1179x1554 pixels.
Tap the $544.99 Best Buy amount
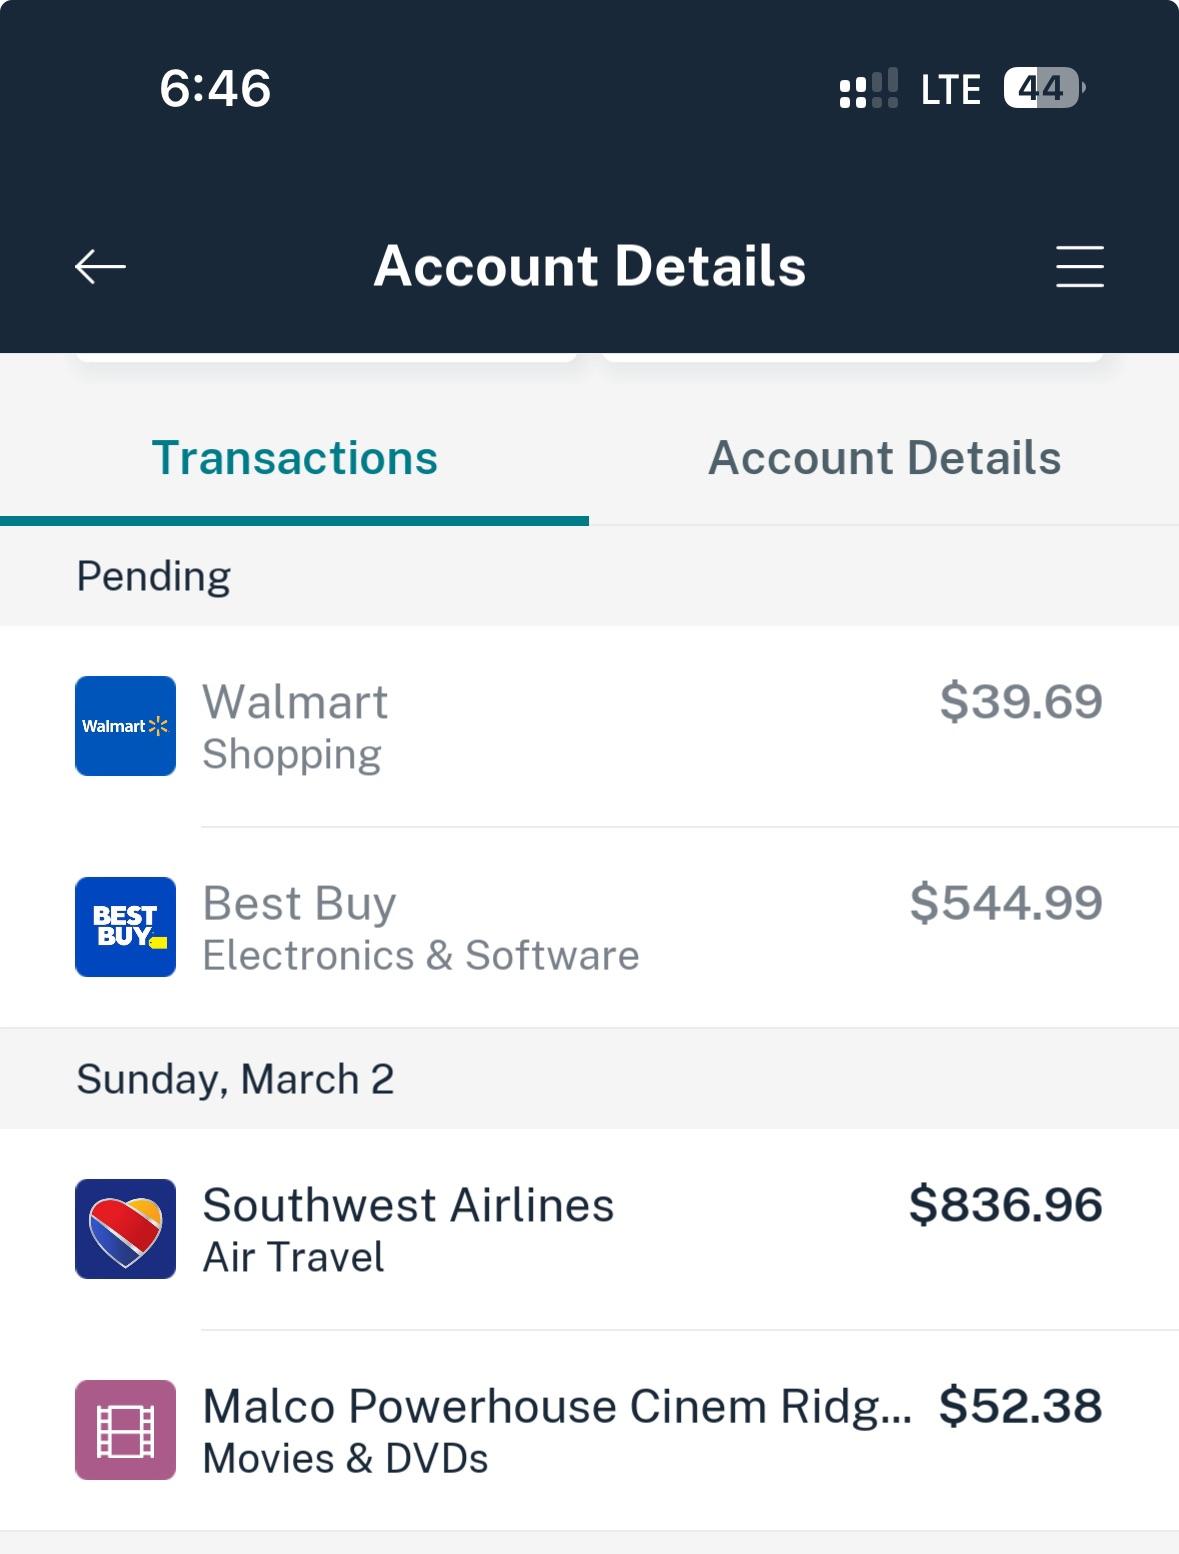pyautogui.click(x=1005, y=903)
